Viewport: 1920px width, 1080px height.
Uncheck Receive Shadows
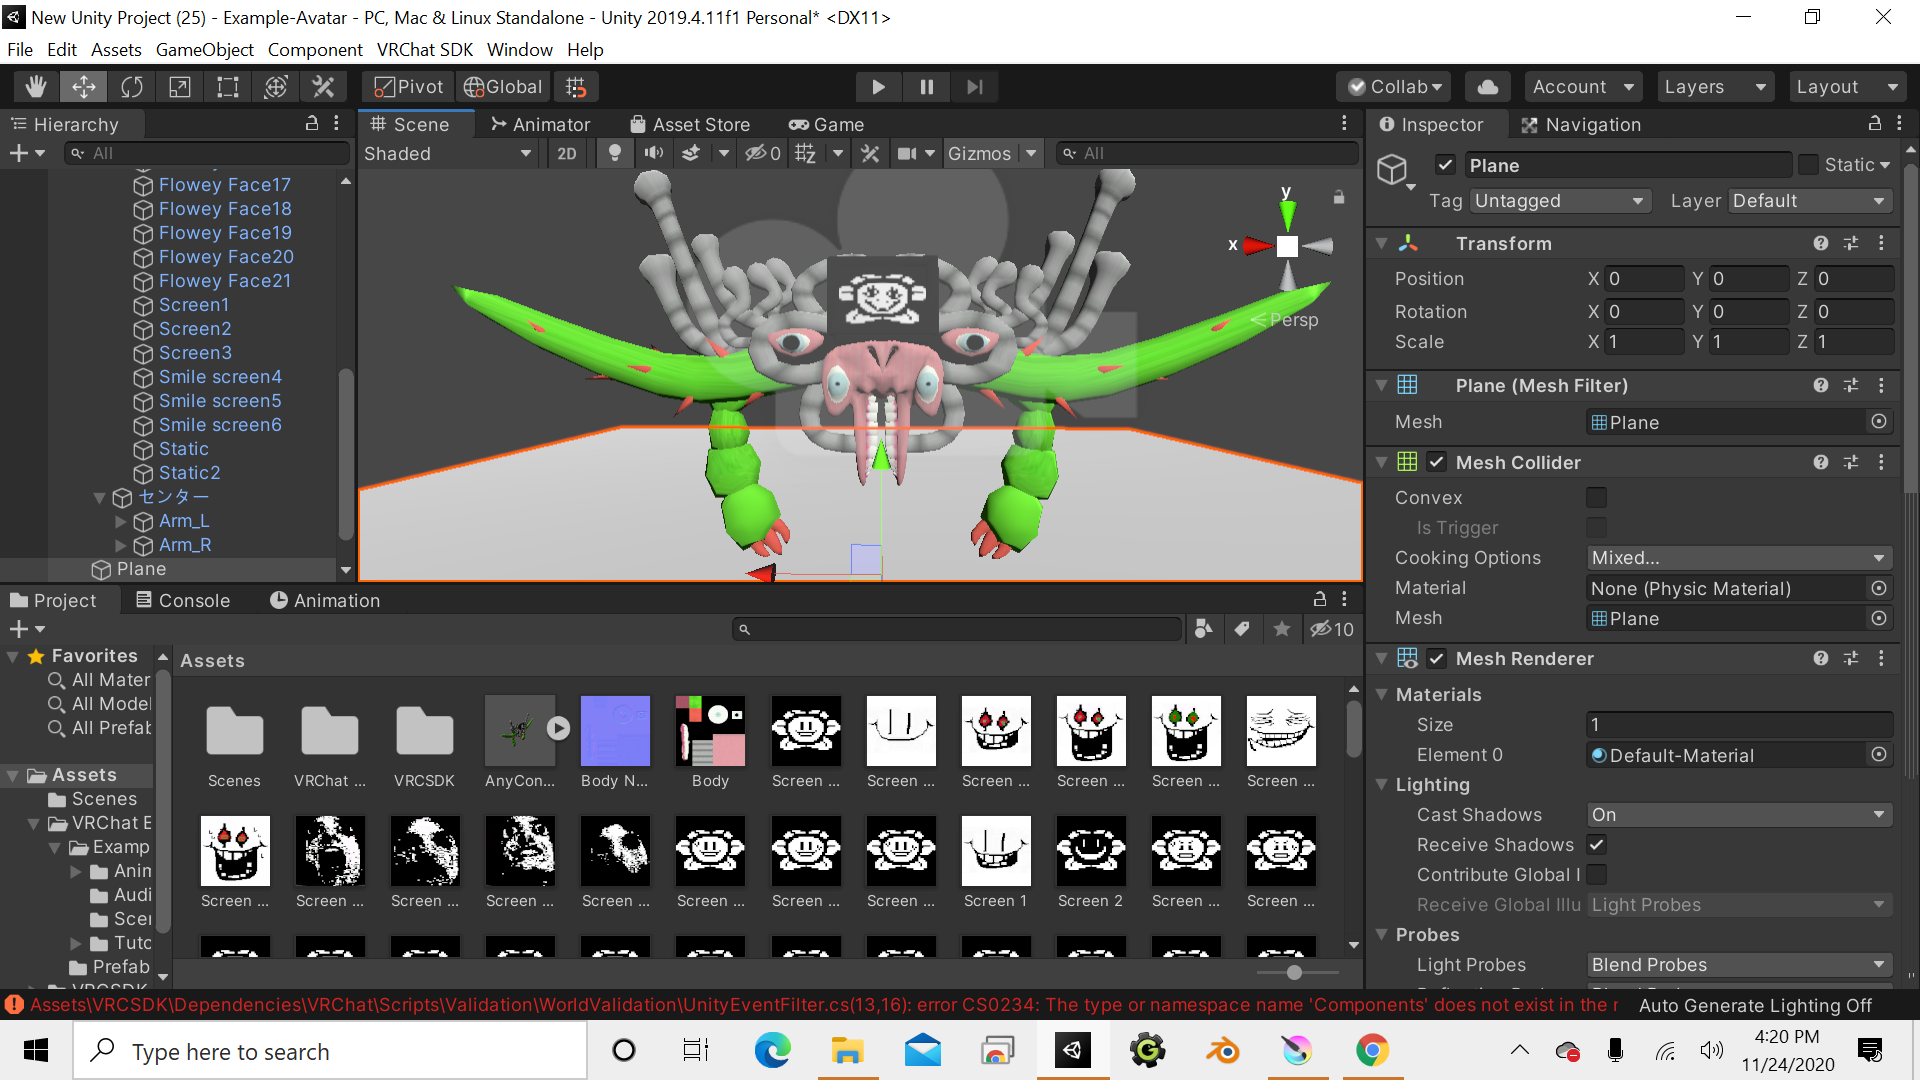(1597, 845)
